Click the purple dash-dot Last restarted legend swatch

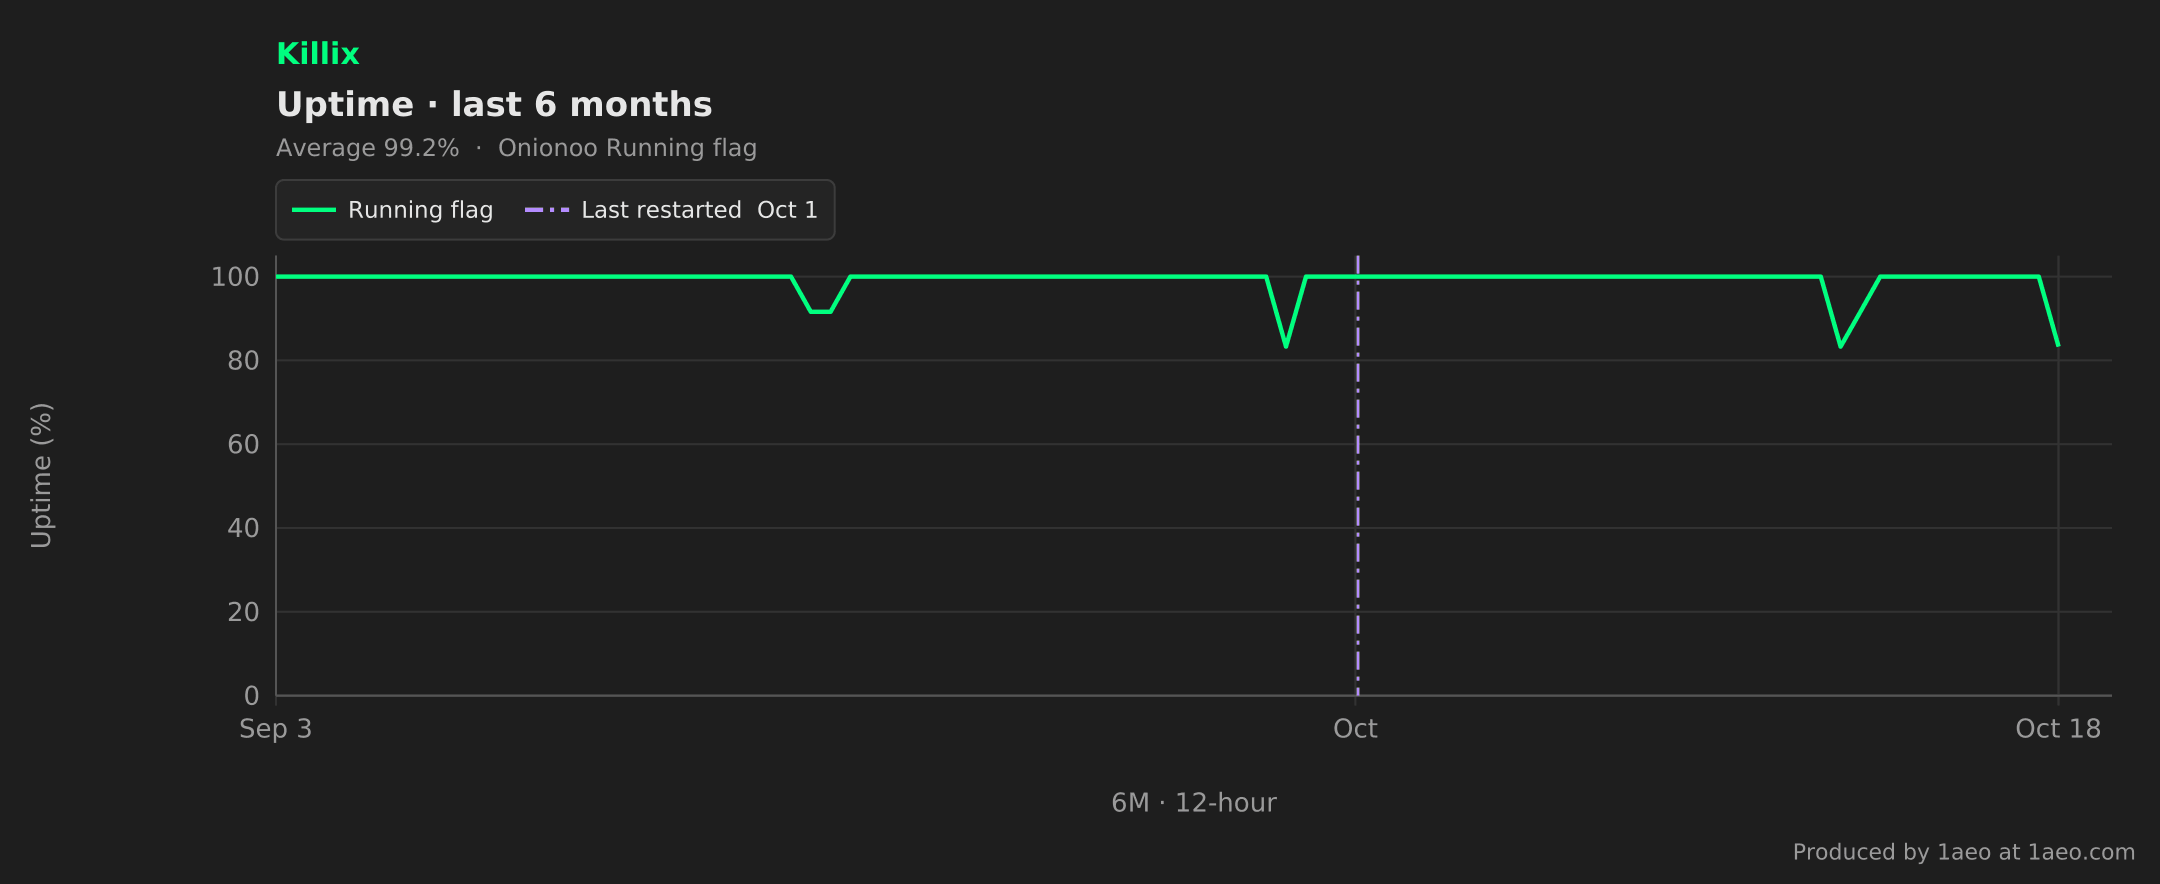[547, 210]
